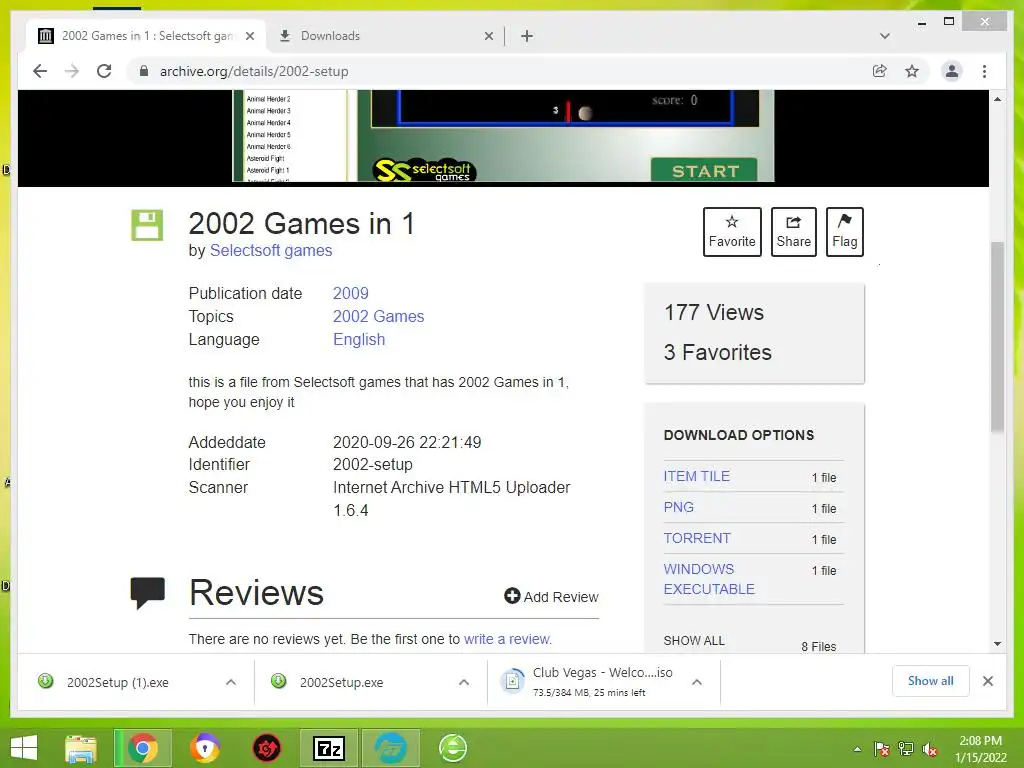Click SHOW ALL files
Viewport: 1024px width, 768px height.
tap(694, 641)
